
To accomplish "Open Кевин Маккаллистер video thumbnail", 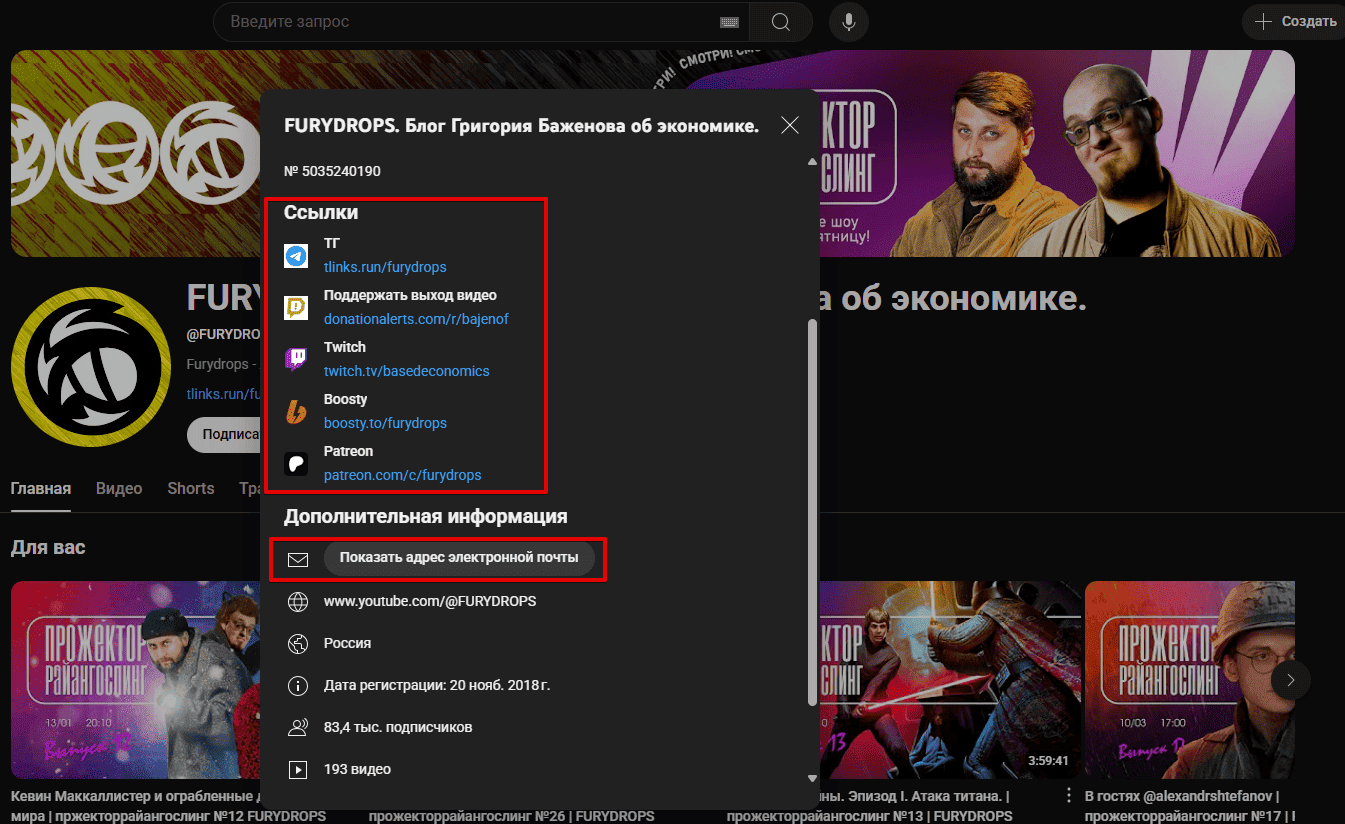I will click(135, 680).
